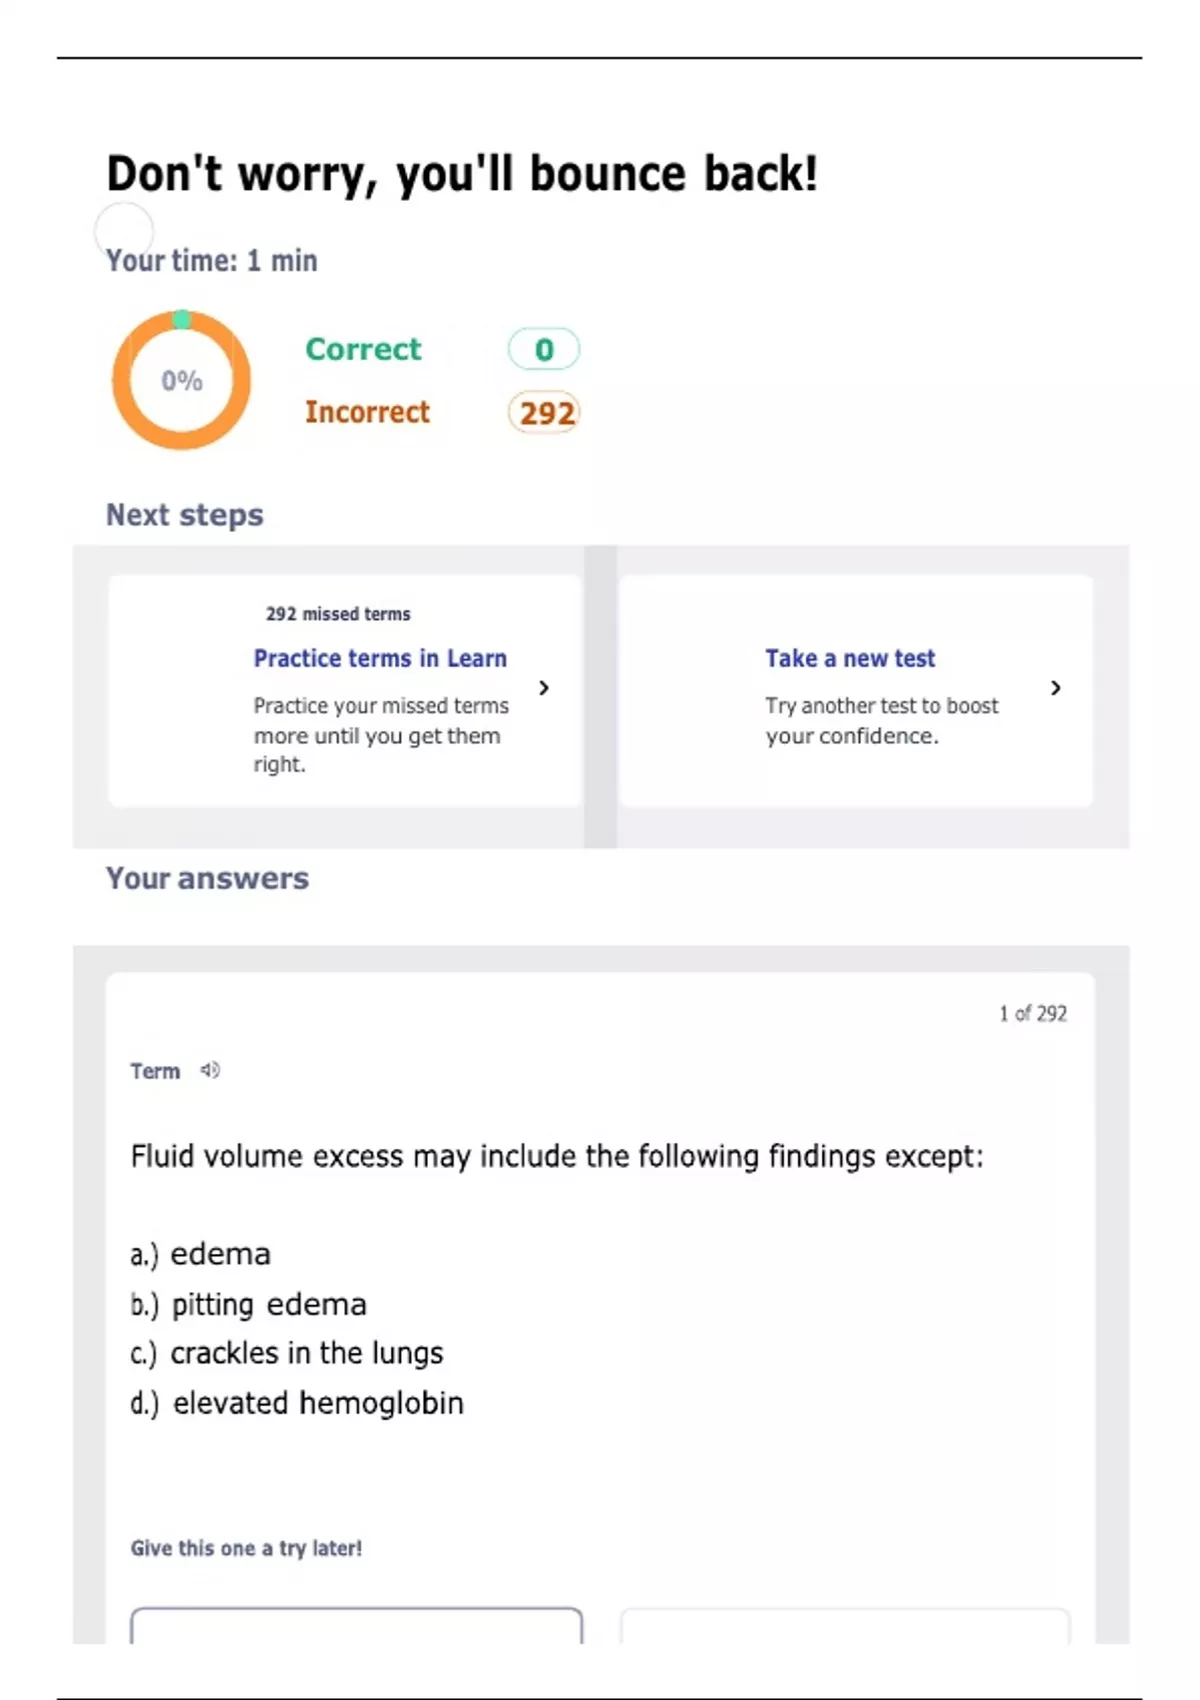Click the green marker on score ring
Image resolution: width=1200 pixels, height=1700 pixels.
[181, 319]
